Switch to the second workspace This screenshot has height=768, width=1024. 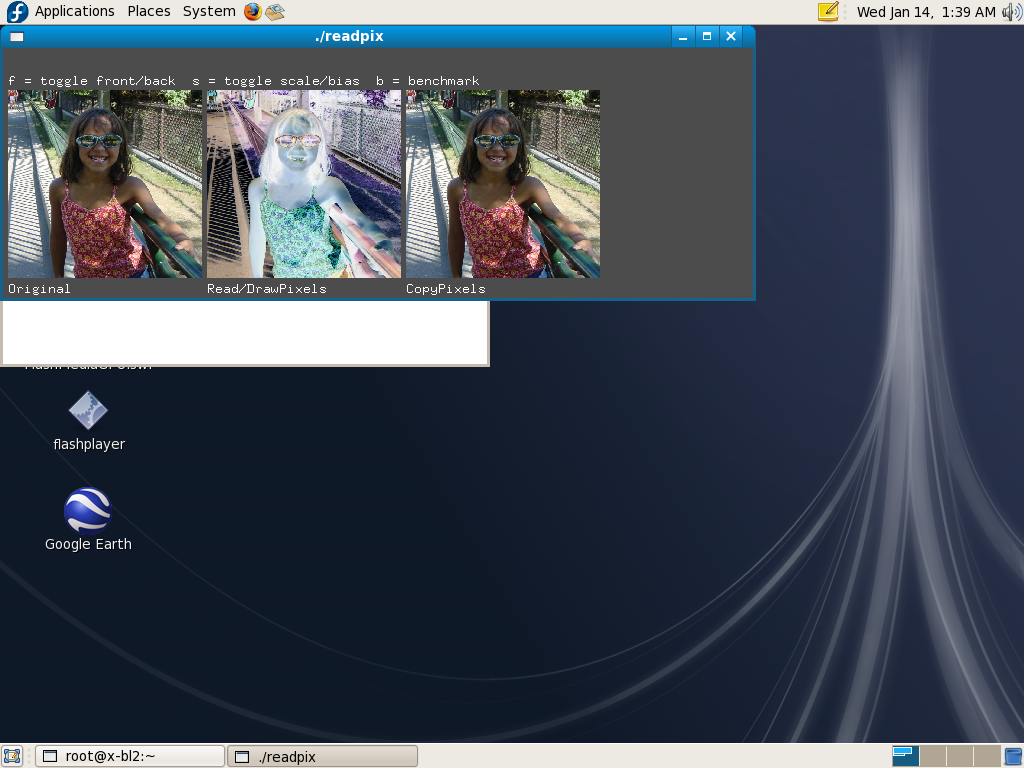pyautogui.click(x=932, y=756)
